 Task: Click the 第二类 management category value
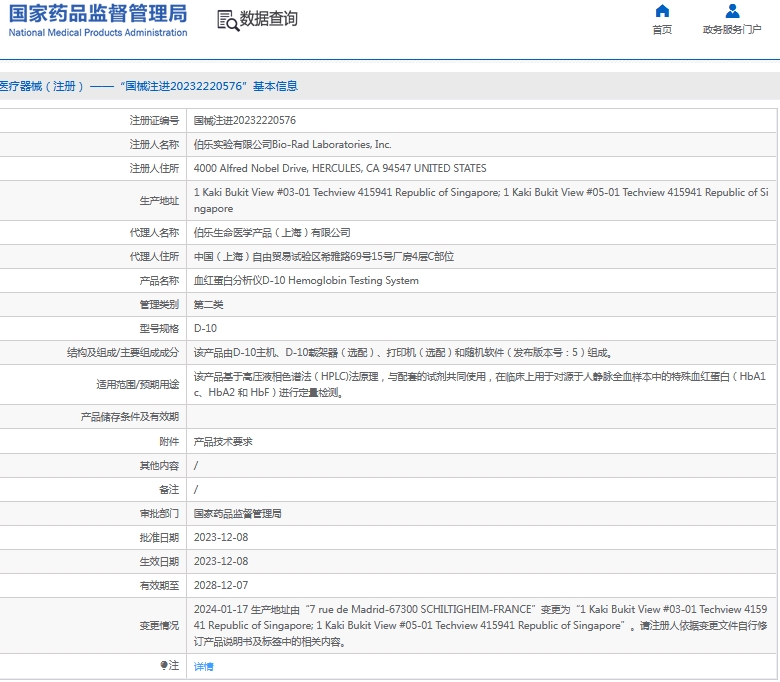pyautogui.click(x=208, y=304)
